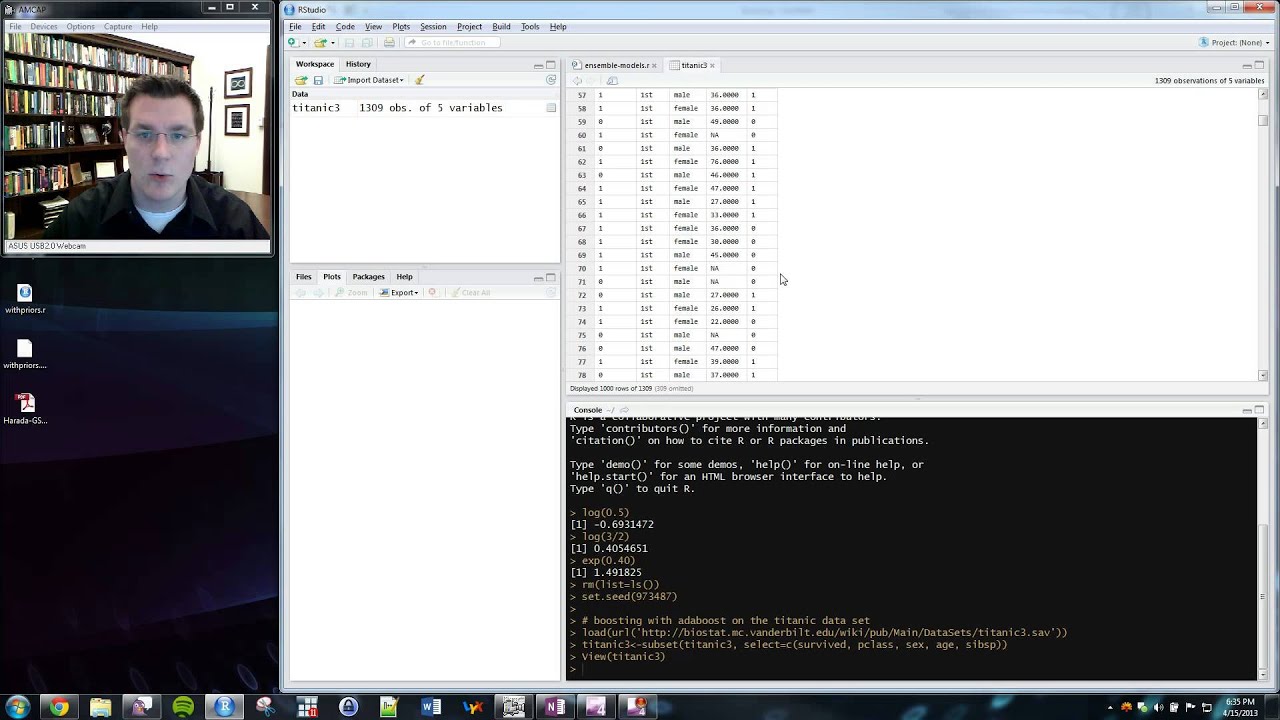The height and width of the screenshot is (720, 1280).
Task: Click the titanic3 dataset entry
Action: click(425, 108)
